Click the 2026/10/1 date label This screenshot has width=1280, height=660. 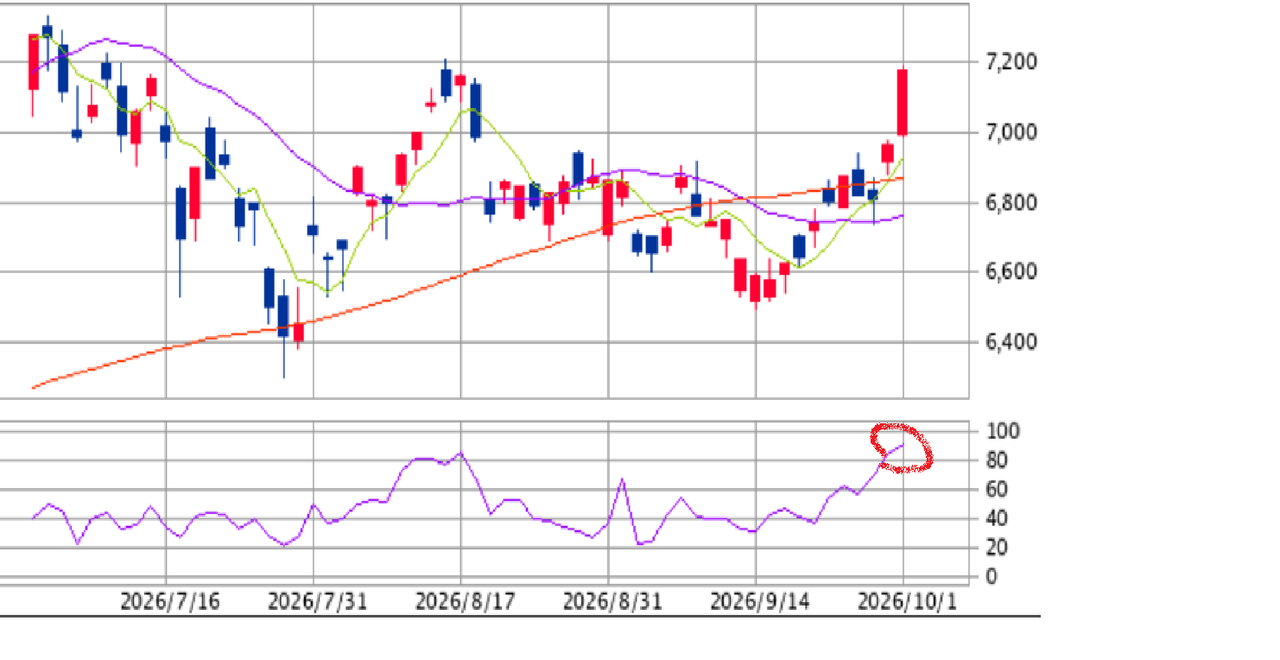click(908, 602)
